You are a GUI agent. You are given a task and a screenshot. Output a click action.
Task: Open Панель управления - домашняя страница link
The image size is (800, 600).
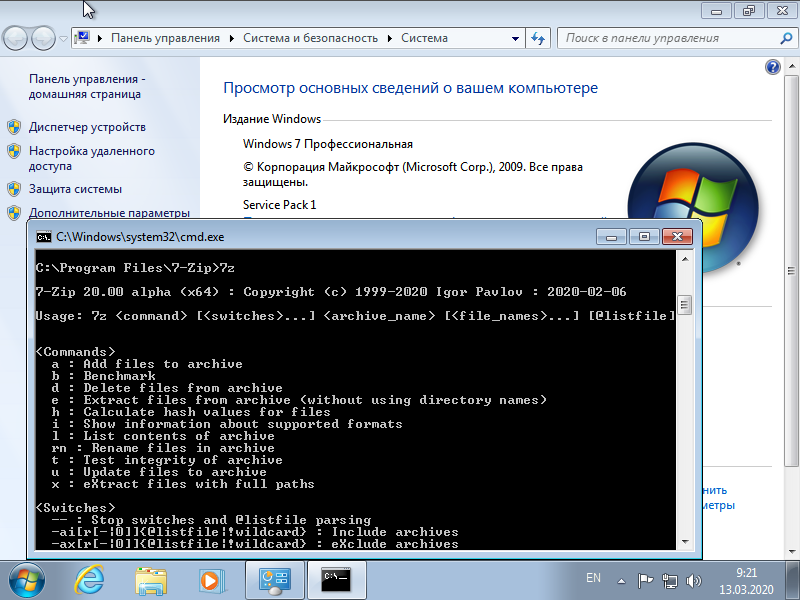[x=87, y=86]
